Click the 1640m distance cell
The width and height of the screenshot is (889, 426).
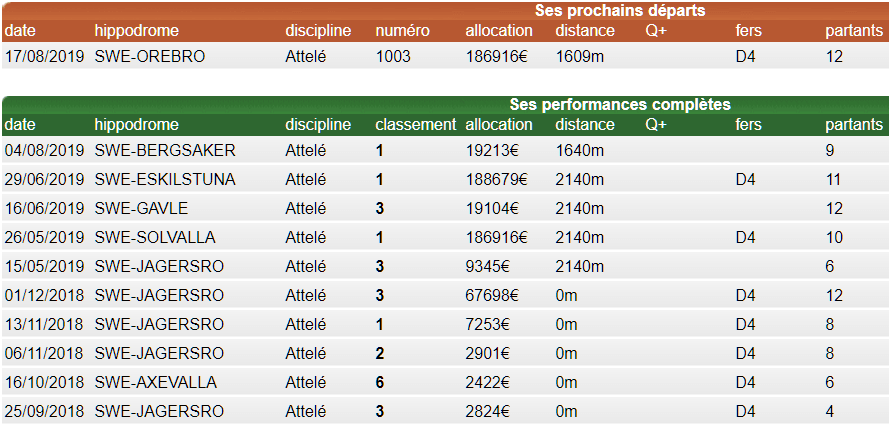coord(580,151)
